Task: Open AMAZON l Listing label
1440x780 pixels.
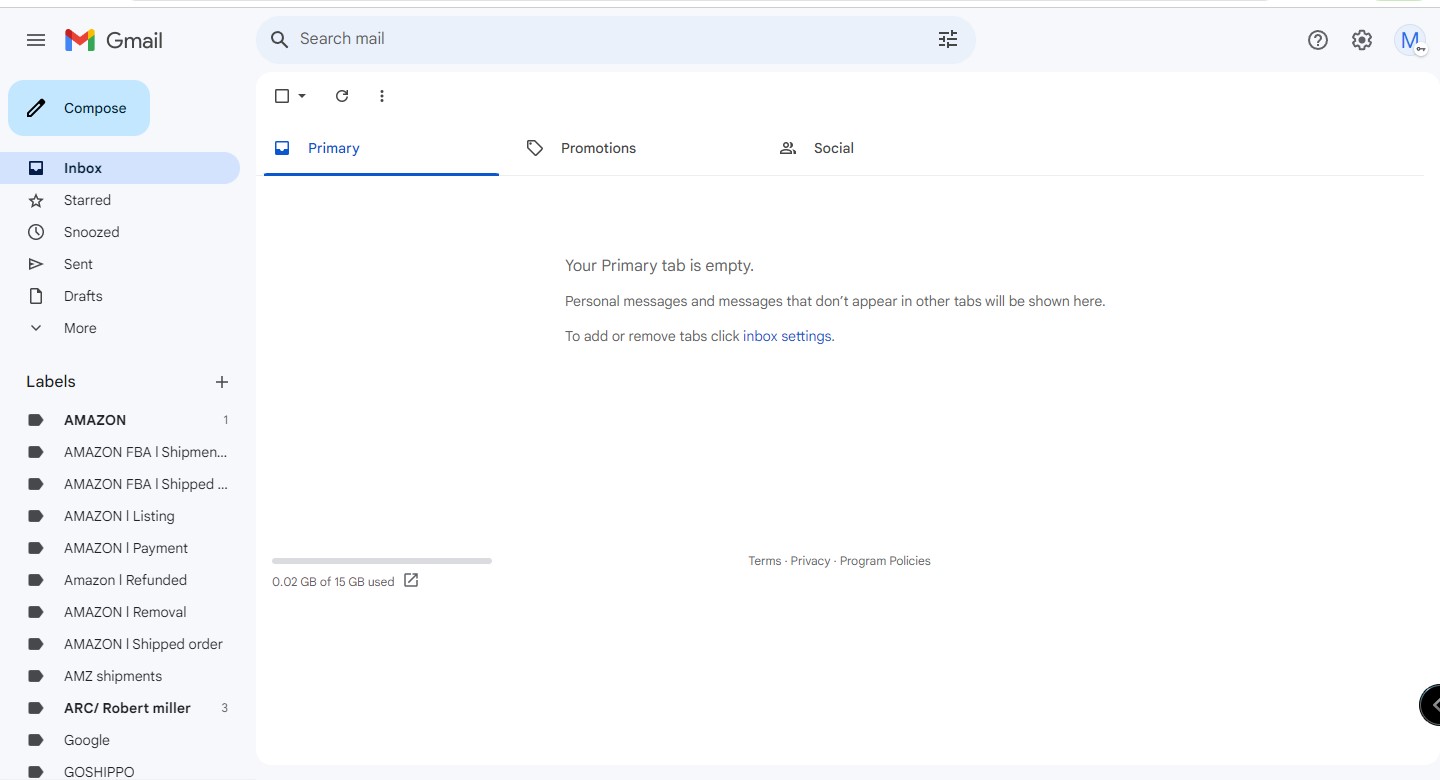Action: pos(120,516)
